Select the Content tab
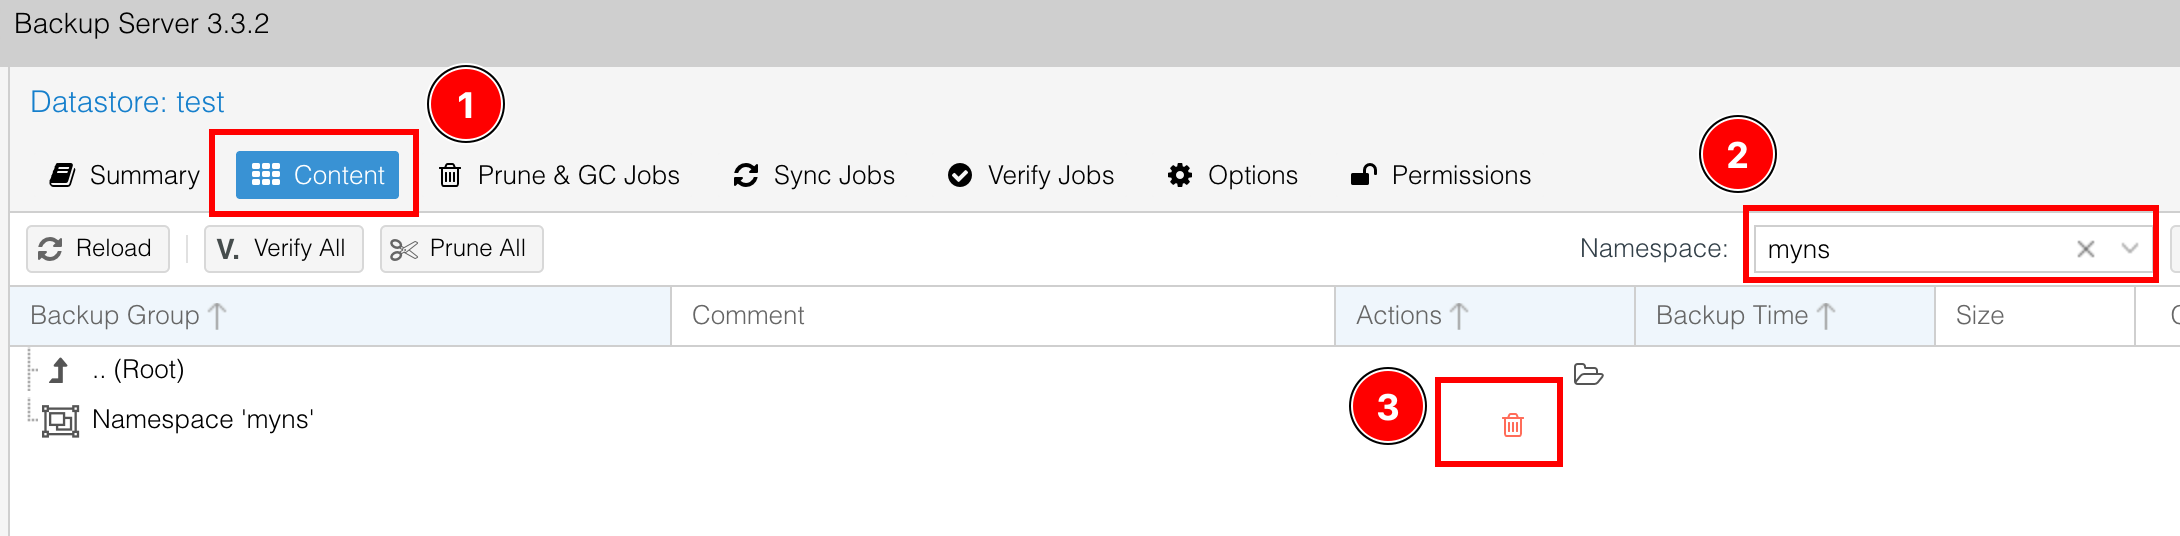2180x536 pixels. point(317,175)
